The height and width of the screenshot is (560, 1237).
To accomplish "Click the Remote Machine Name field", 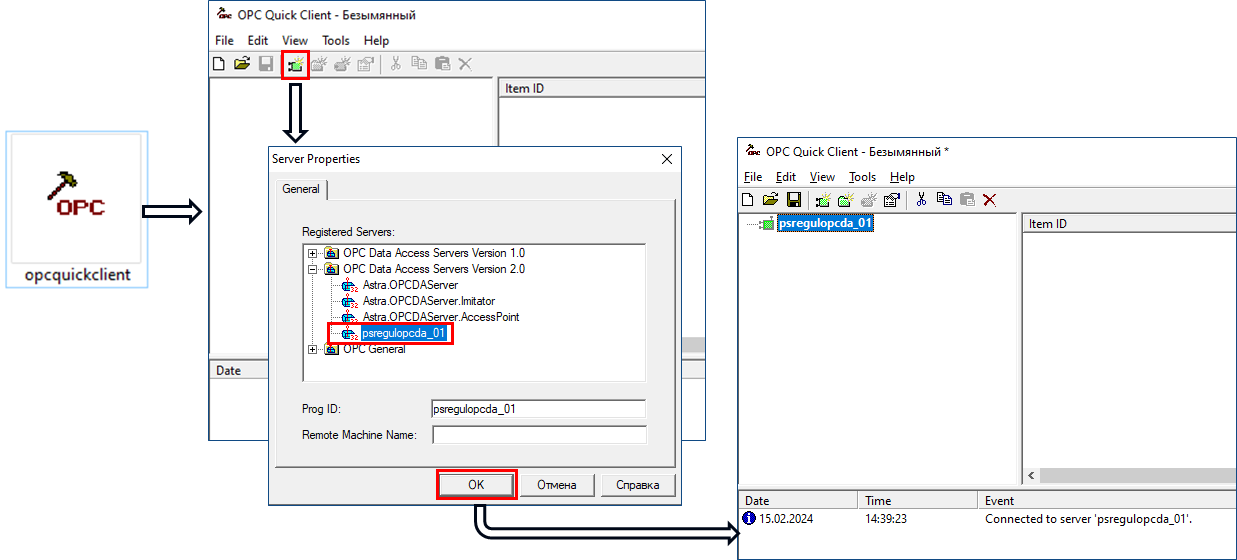I will pos(539,435).
